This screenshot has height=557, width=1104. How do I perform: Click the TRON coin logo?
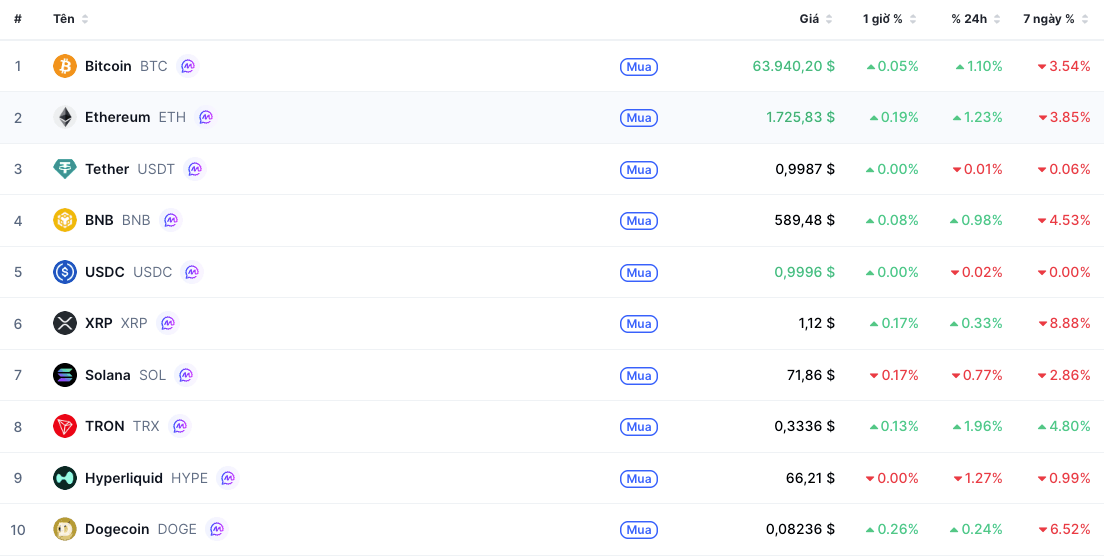point(65,426)
